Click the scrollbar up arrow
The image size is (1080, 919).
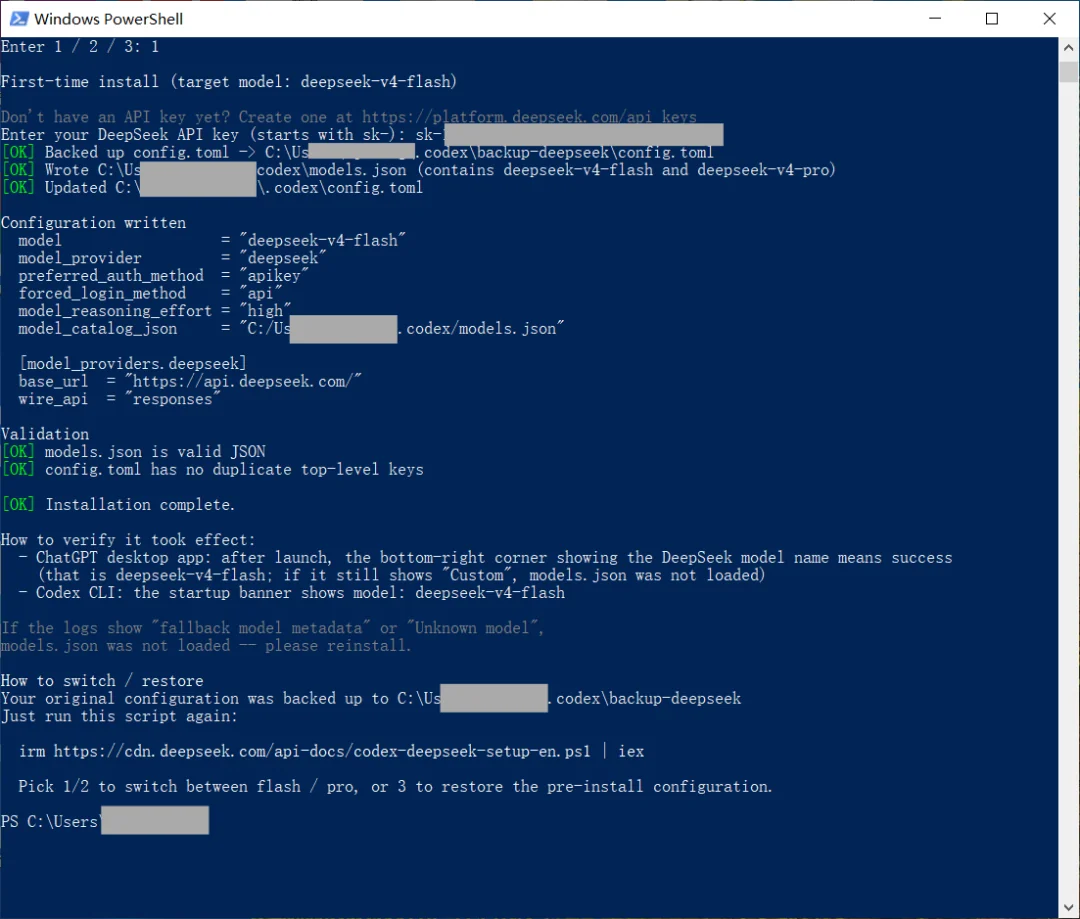point(1068,48)
